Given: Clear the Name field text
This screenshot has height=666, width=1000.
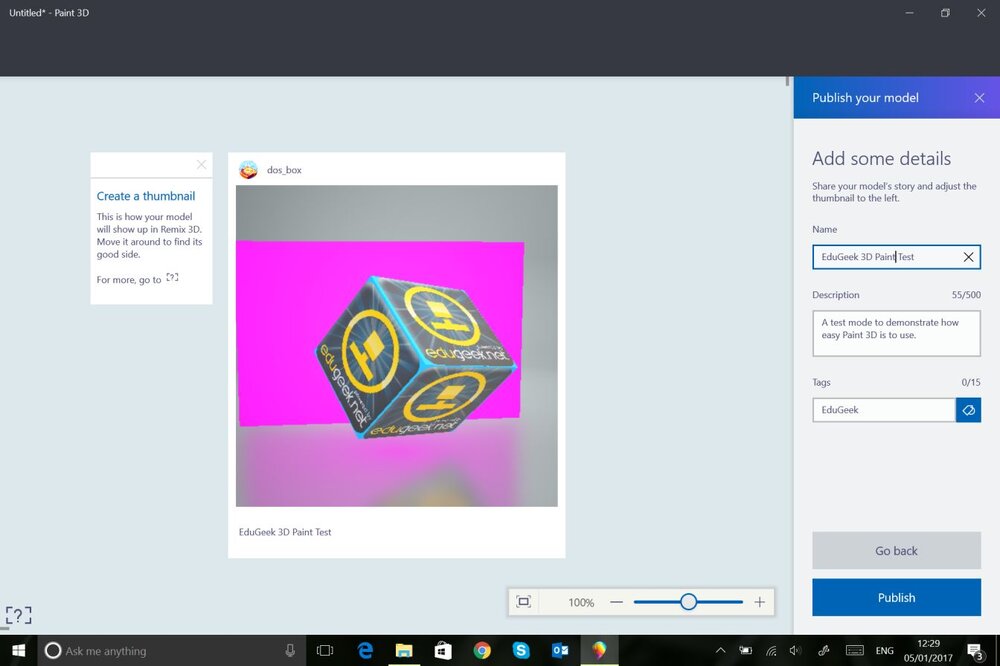Looking at the screenshot, I should [968, 257].
